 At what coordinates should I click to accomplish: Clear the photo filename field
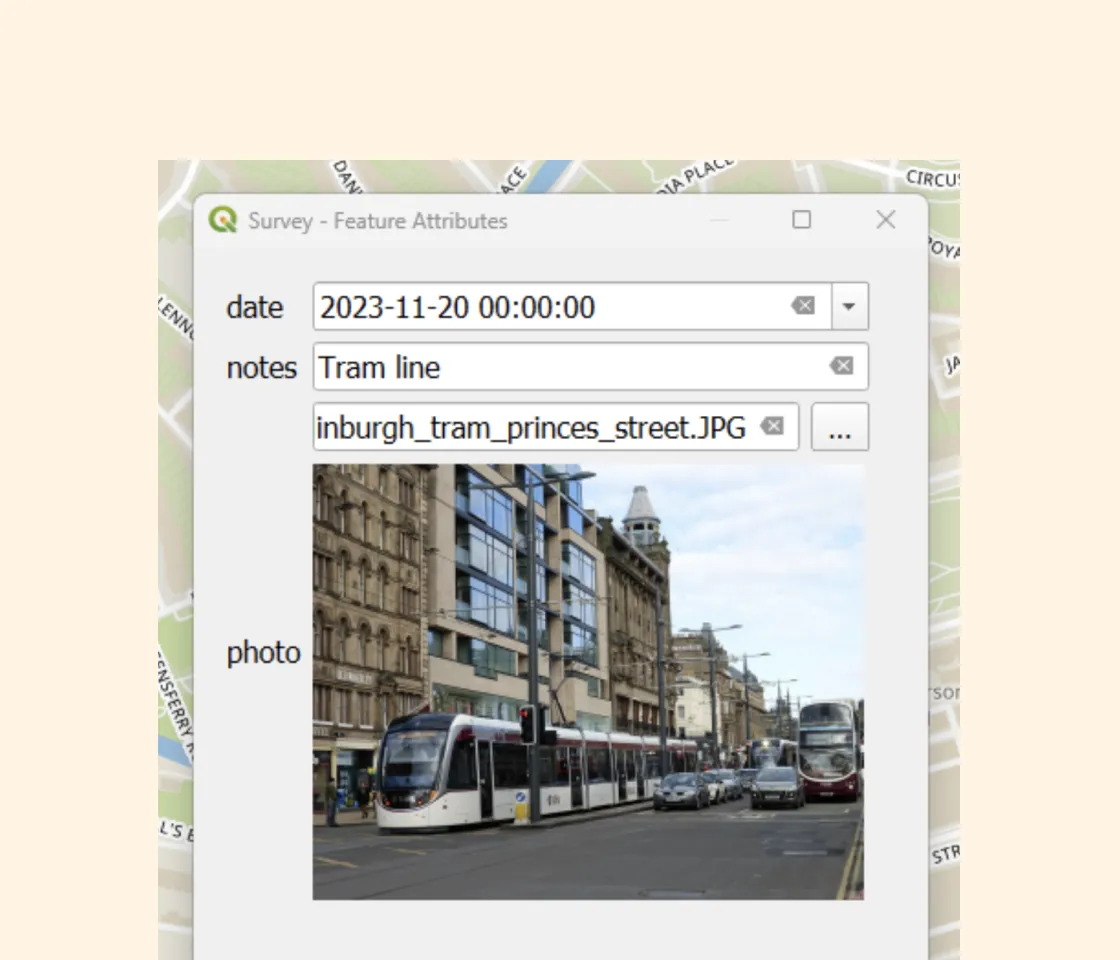[772, 426]
